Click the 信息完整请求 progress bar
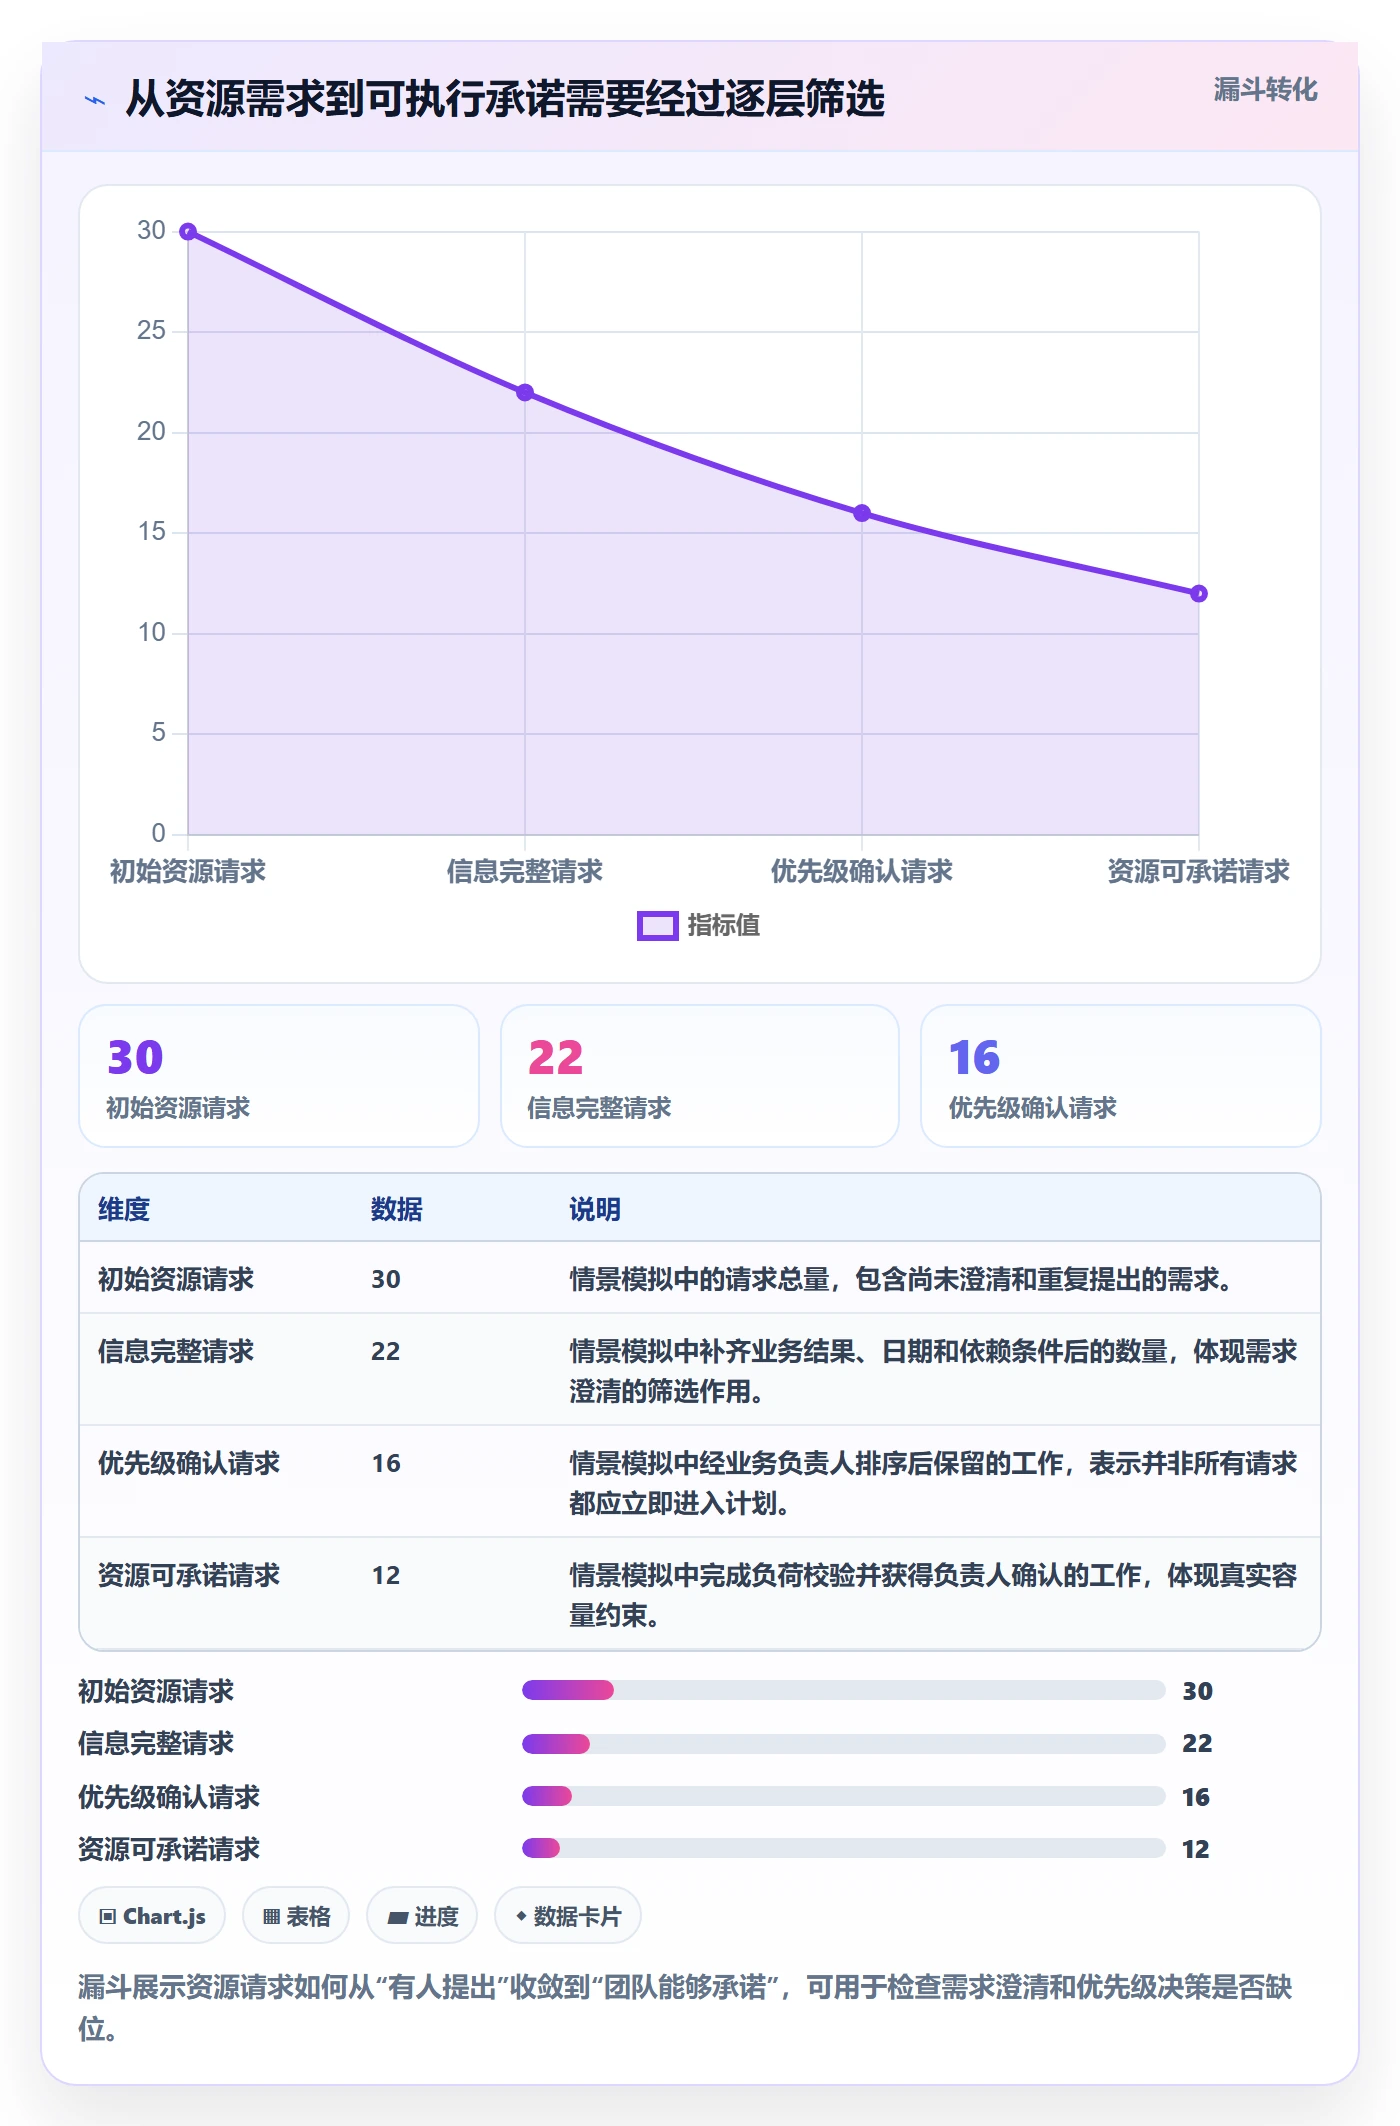 [x=843, y=1744]
